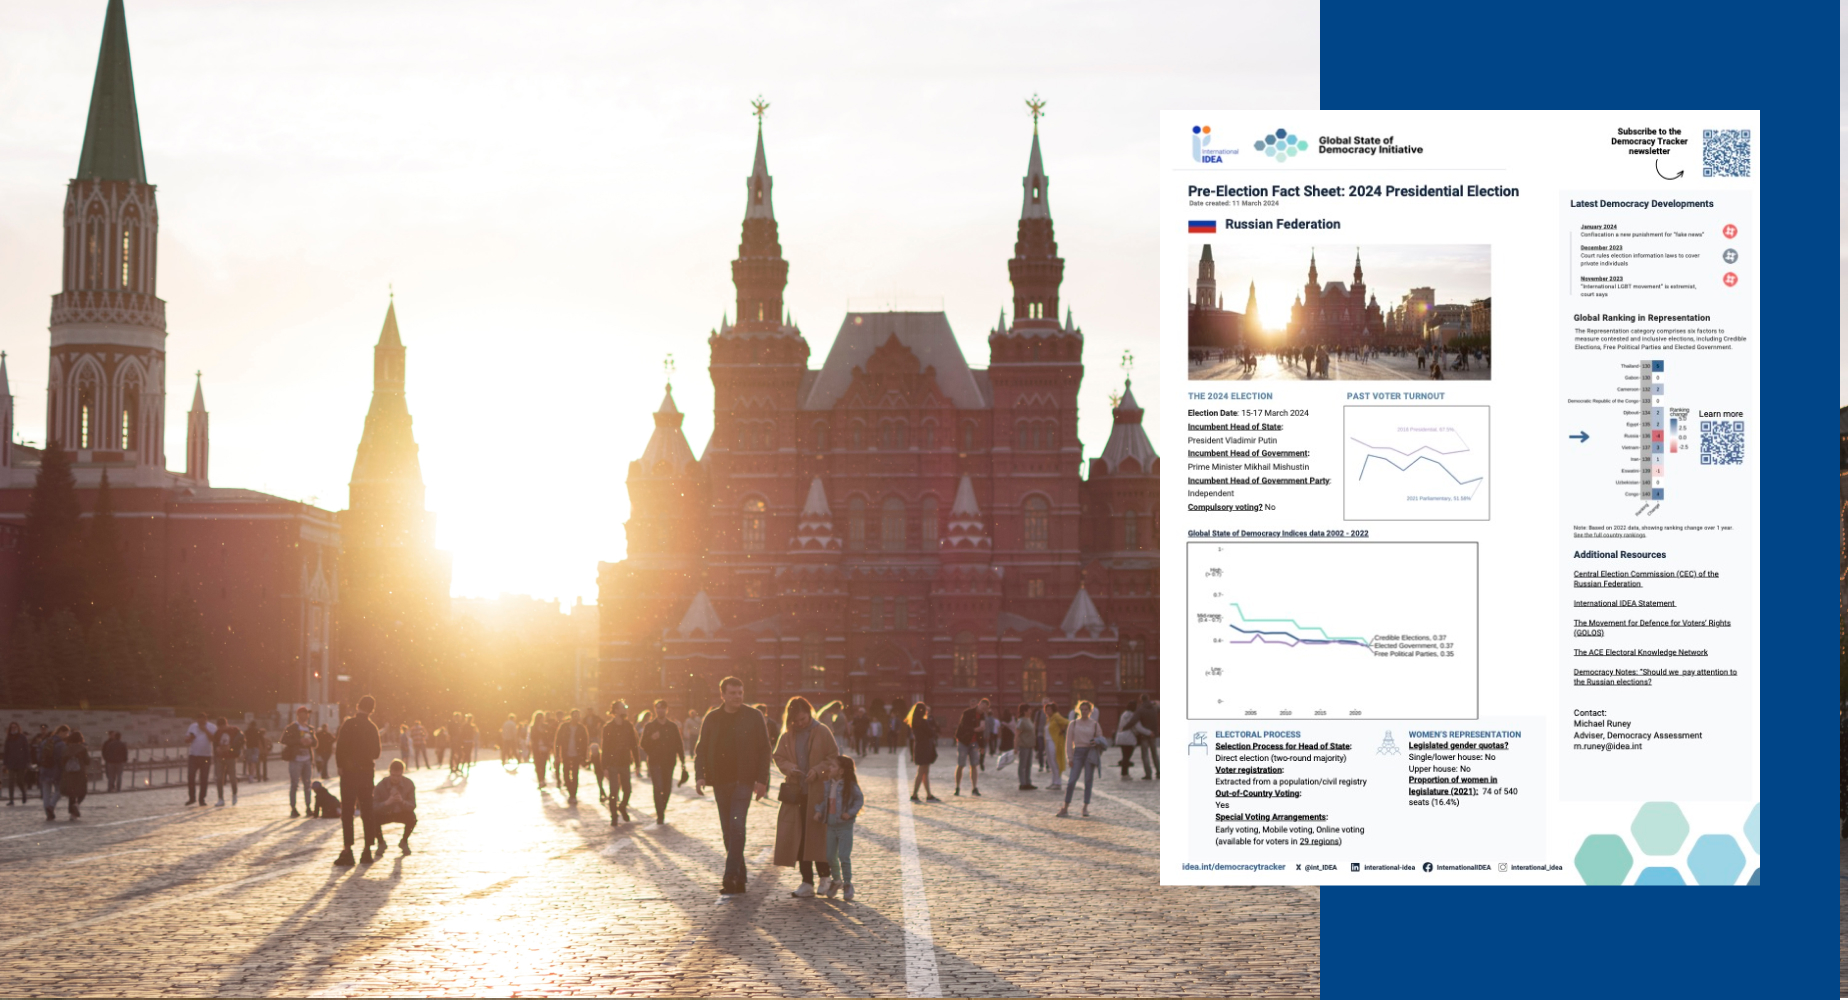The image size is (1848, 1000).
Task: Select the Global State of Democracy hexagon logo
Action: pyautogui.click(x=1280, y=144)
